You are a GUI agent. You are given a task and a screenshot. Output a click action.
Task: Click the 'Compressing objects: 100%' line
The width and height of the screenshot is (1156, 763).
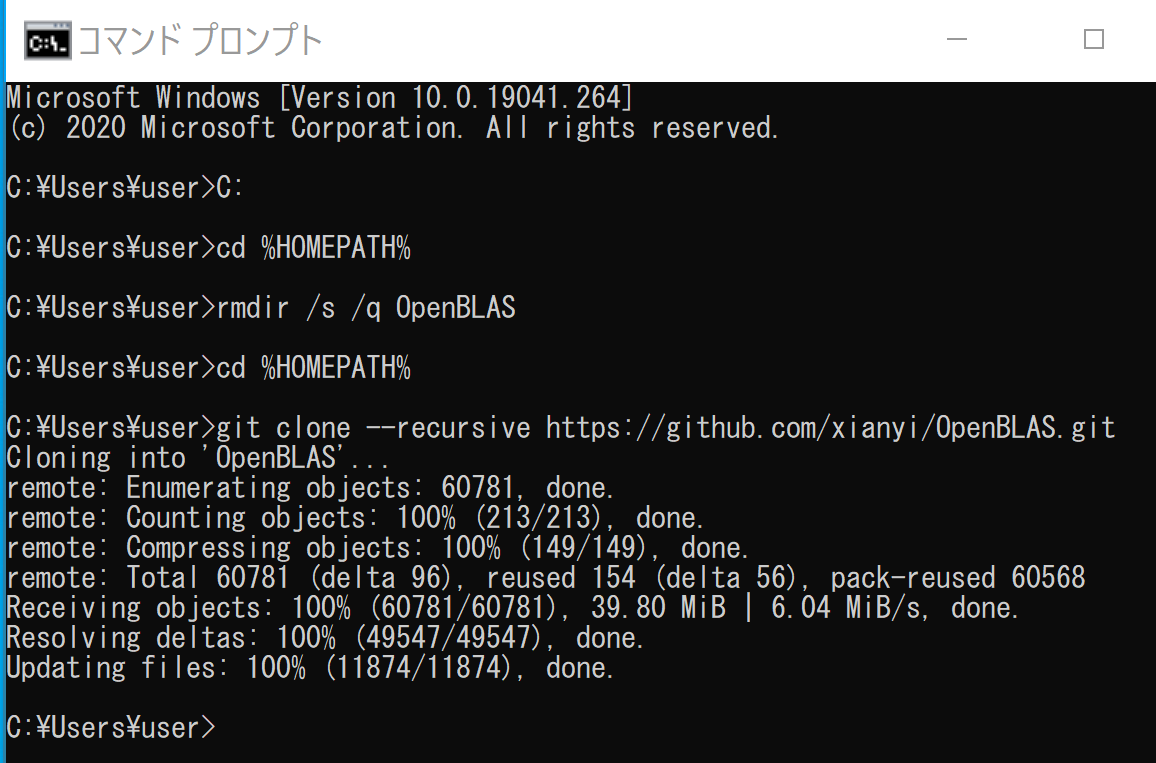pyautogui.click(x=377, y=548)
